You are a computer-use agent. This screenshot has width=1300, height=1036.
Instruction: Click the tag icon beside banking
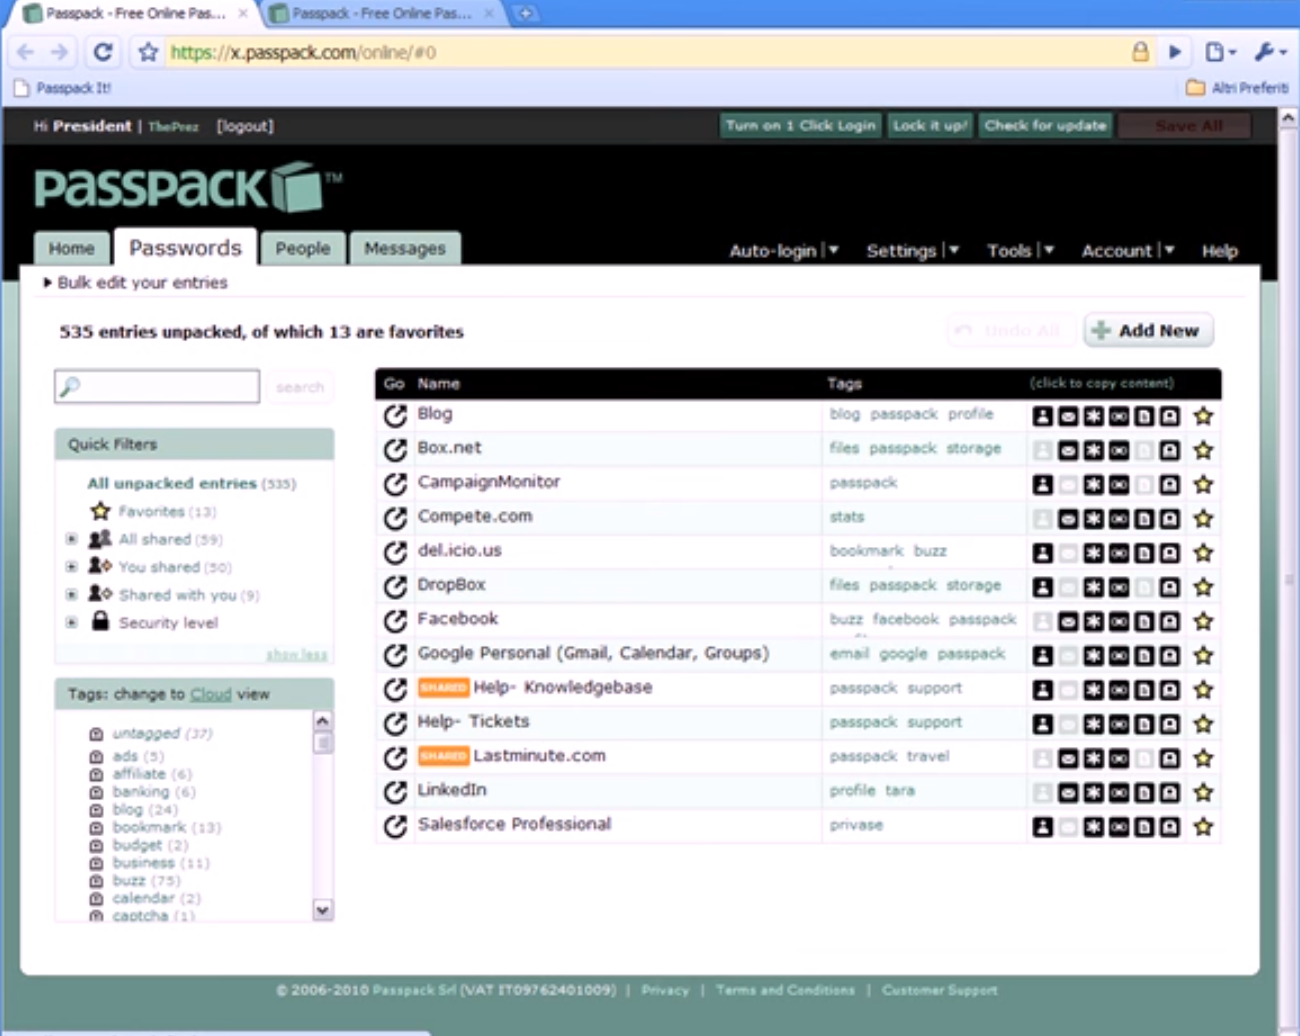96,792
